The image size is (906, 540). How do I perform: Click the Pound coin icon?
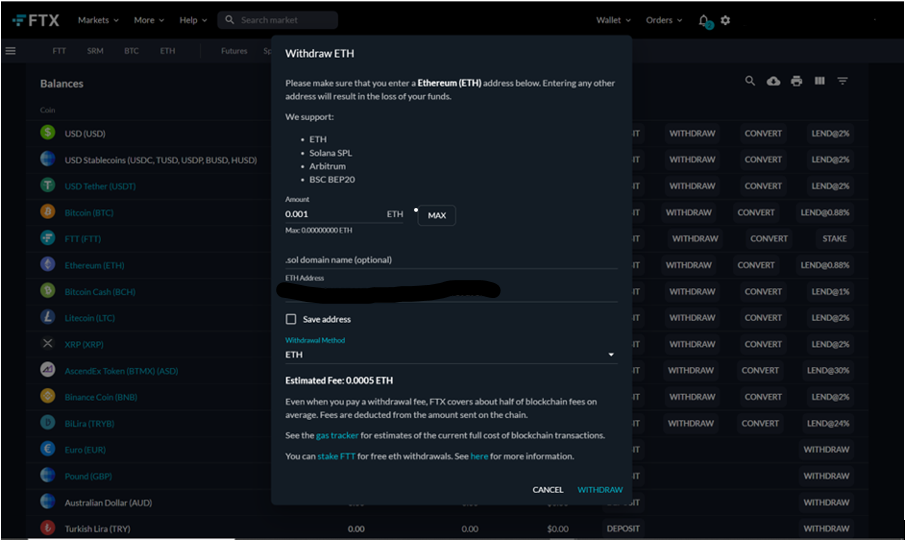coord(48,475)
